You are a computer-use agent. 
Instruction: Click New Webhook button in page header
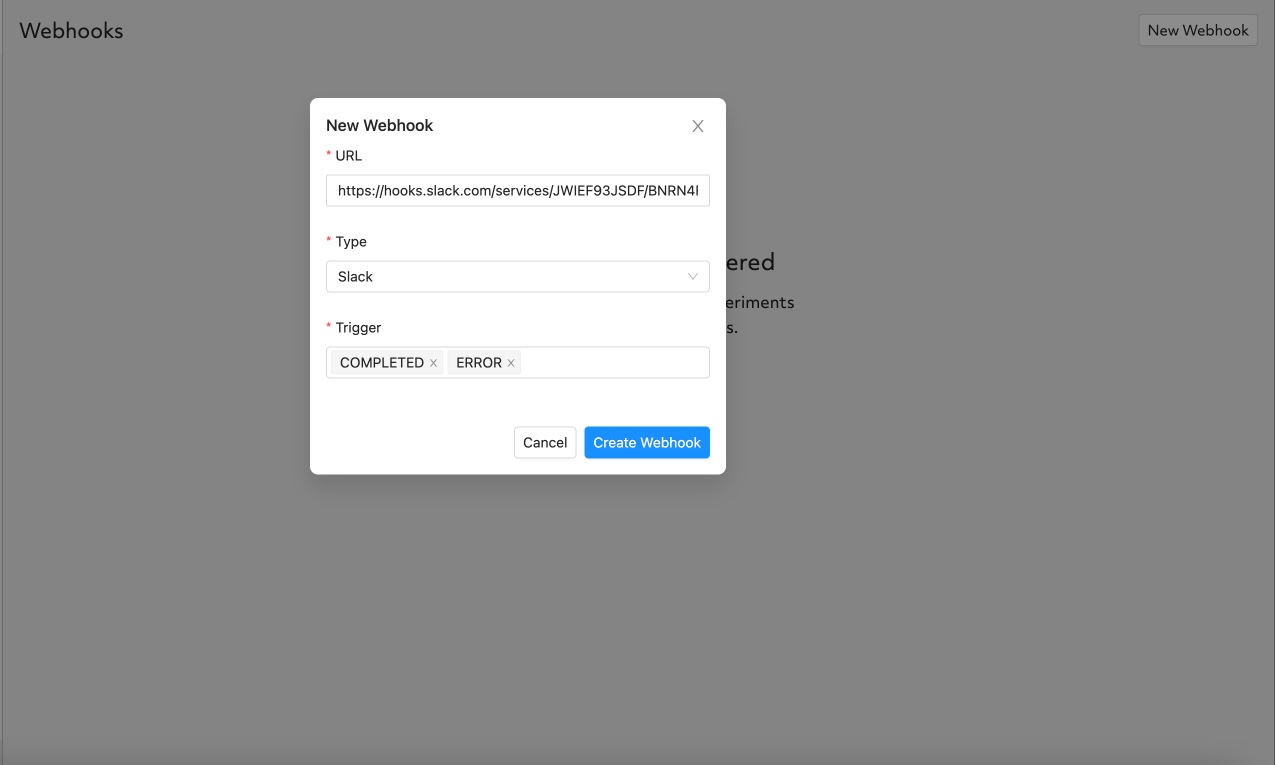1198,30
